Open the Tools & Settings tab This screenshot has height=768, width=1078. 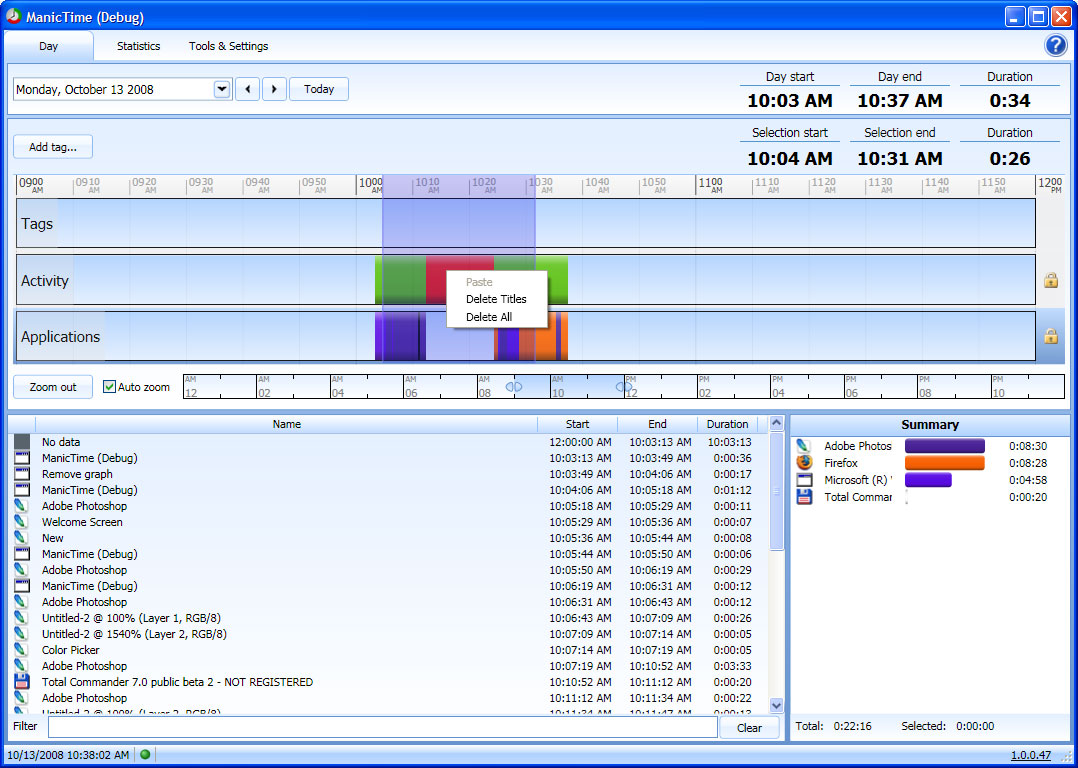tap(228, 46)
